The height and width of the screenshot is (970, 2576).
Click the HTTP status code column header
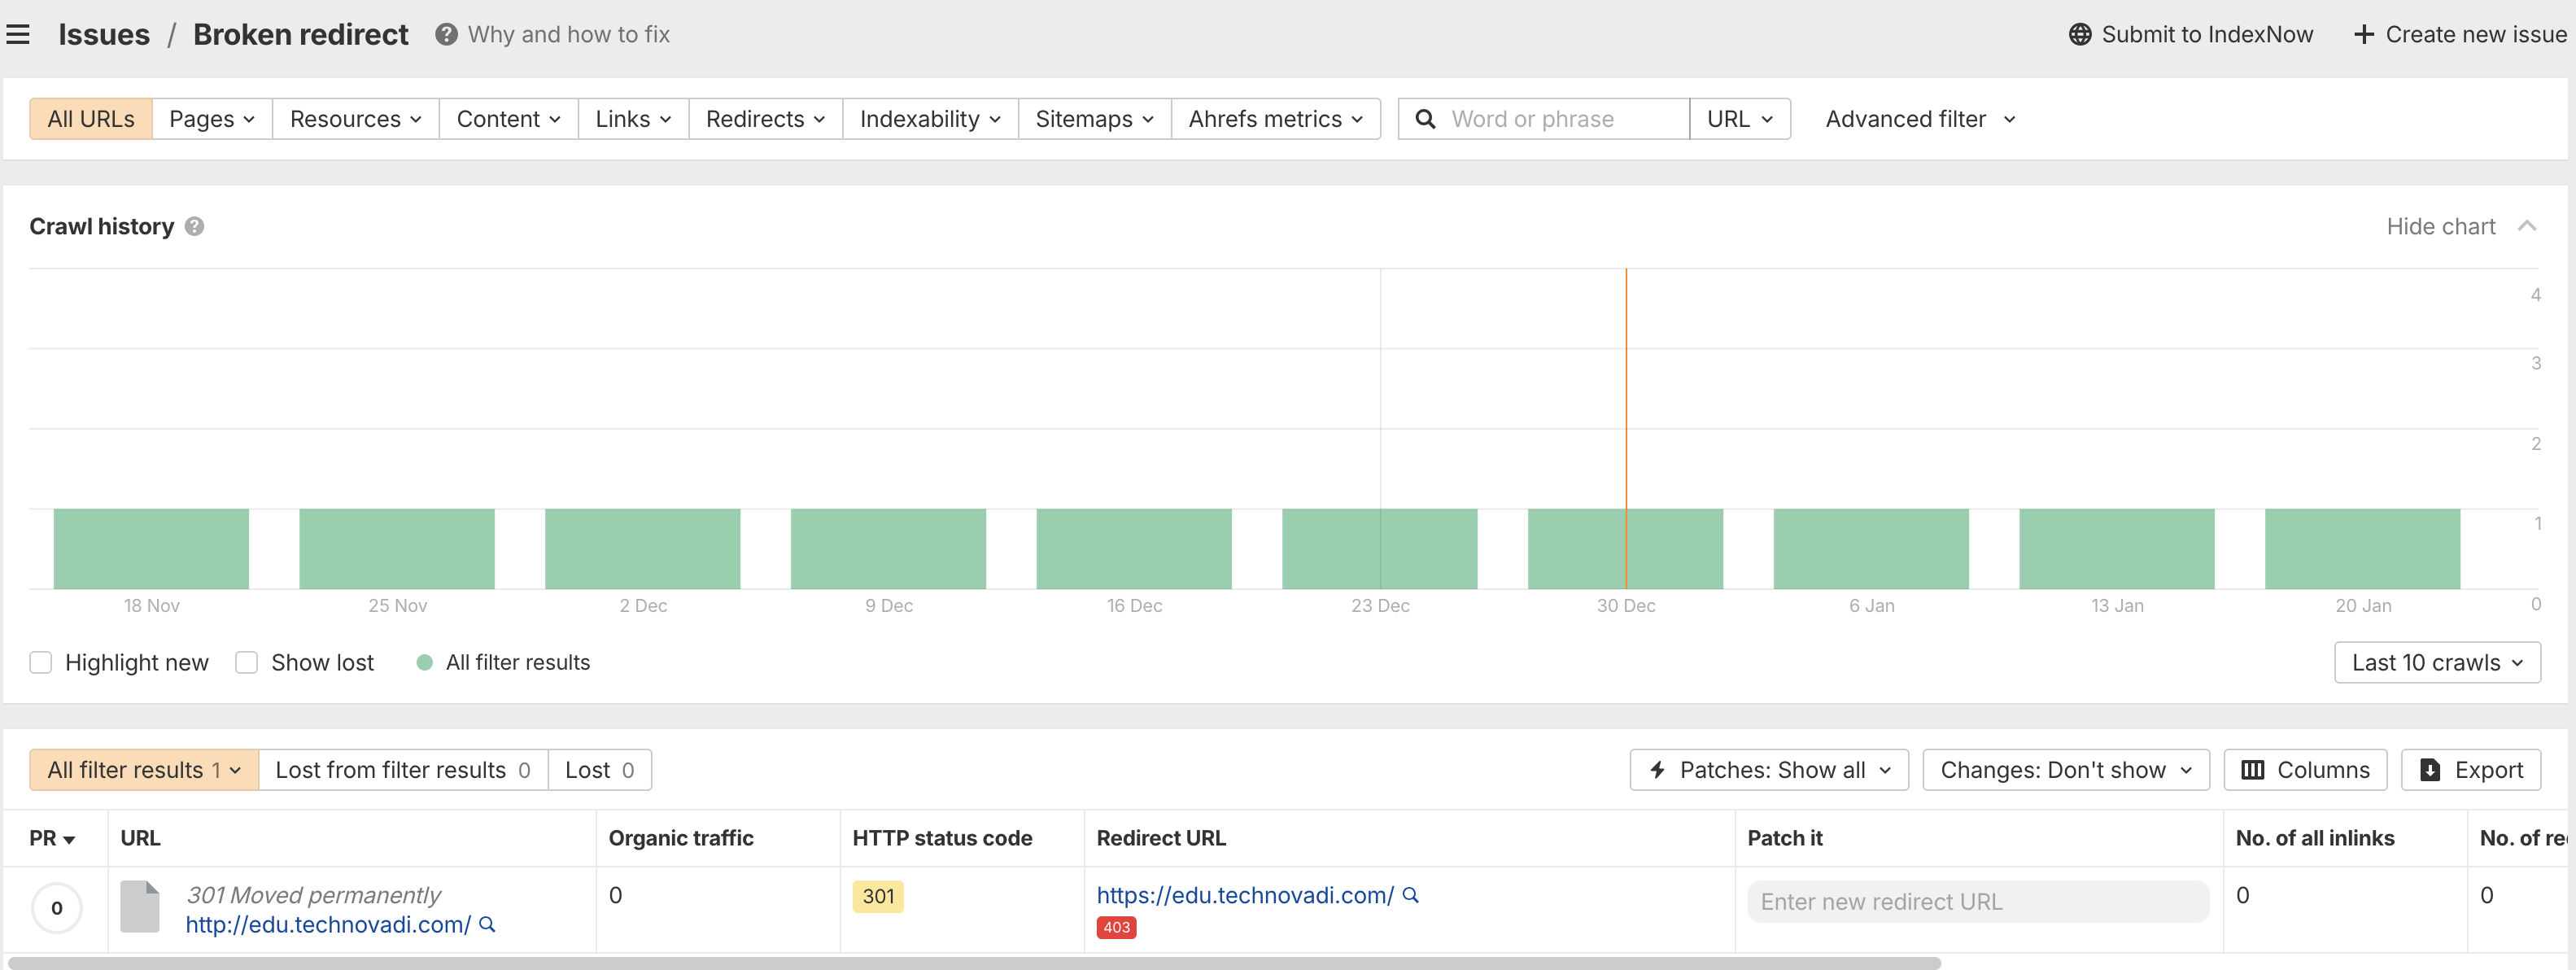coord(942,839)
